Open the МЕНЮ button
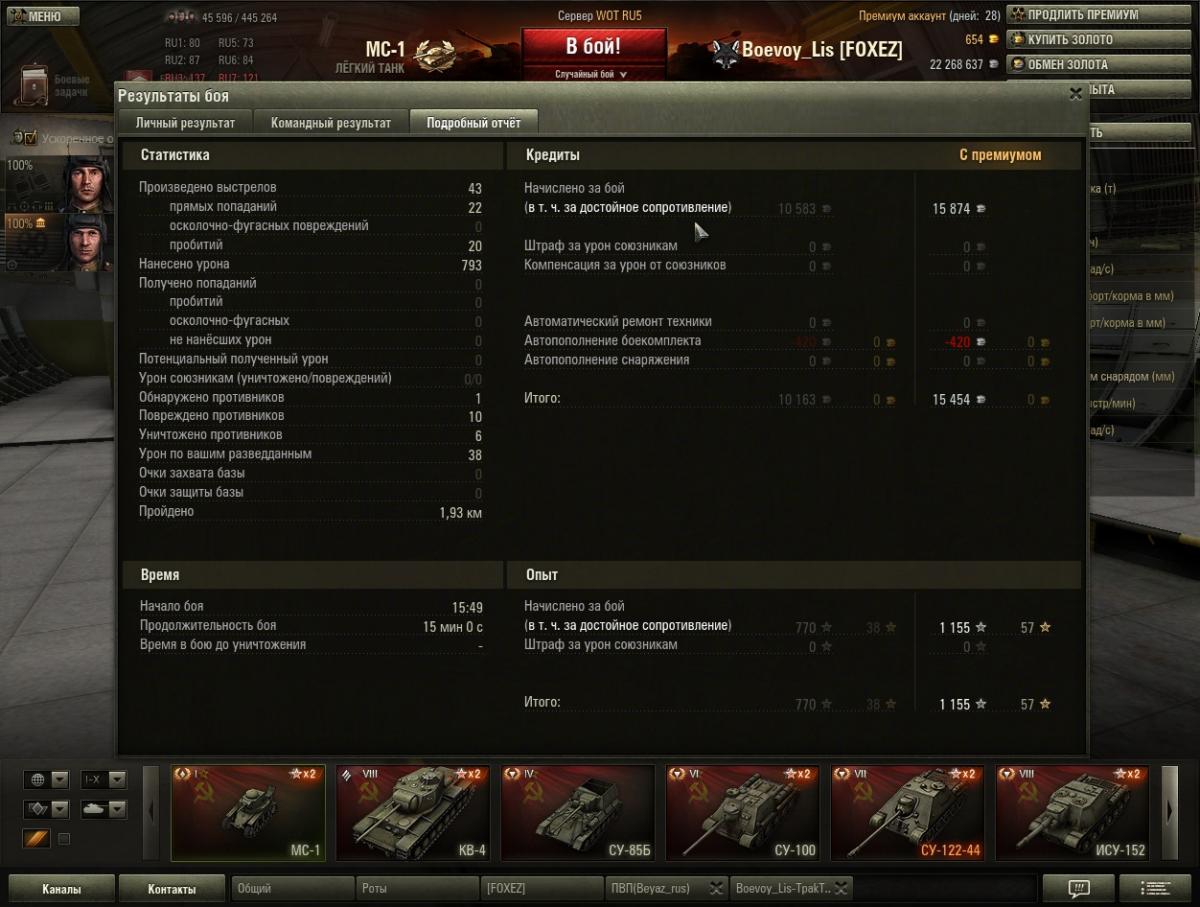The height and width of the screenshot is (907, 1200). [x=43, y=16]
